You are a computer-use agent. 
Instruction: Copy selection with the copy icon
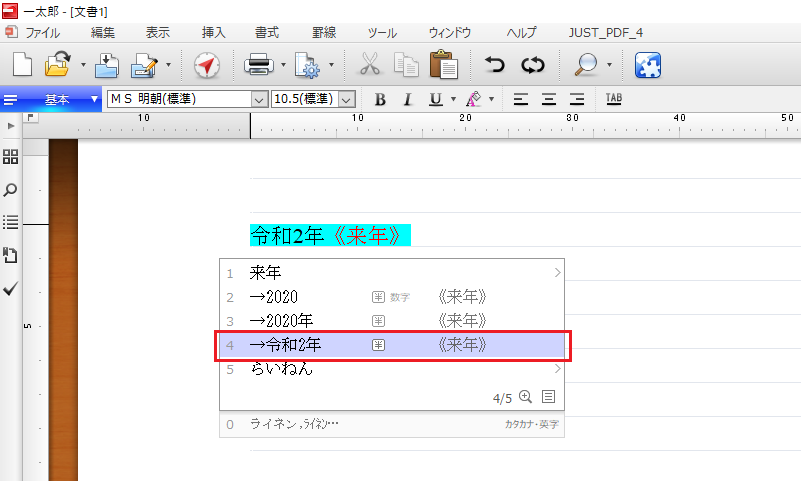(406, 65)
